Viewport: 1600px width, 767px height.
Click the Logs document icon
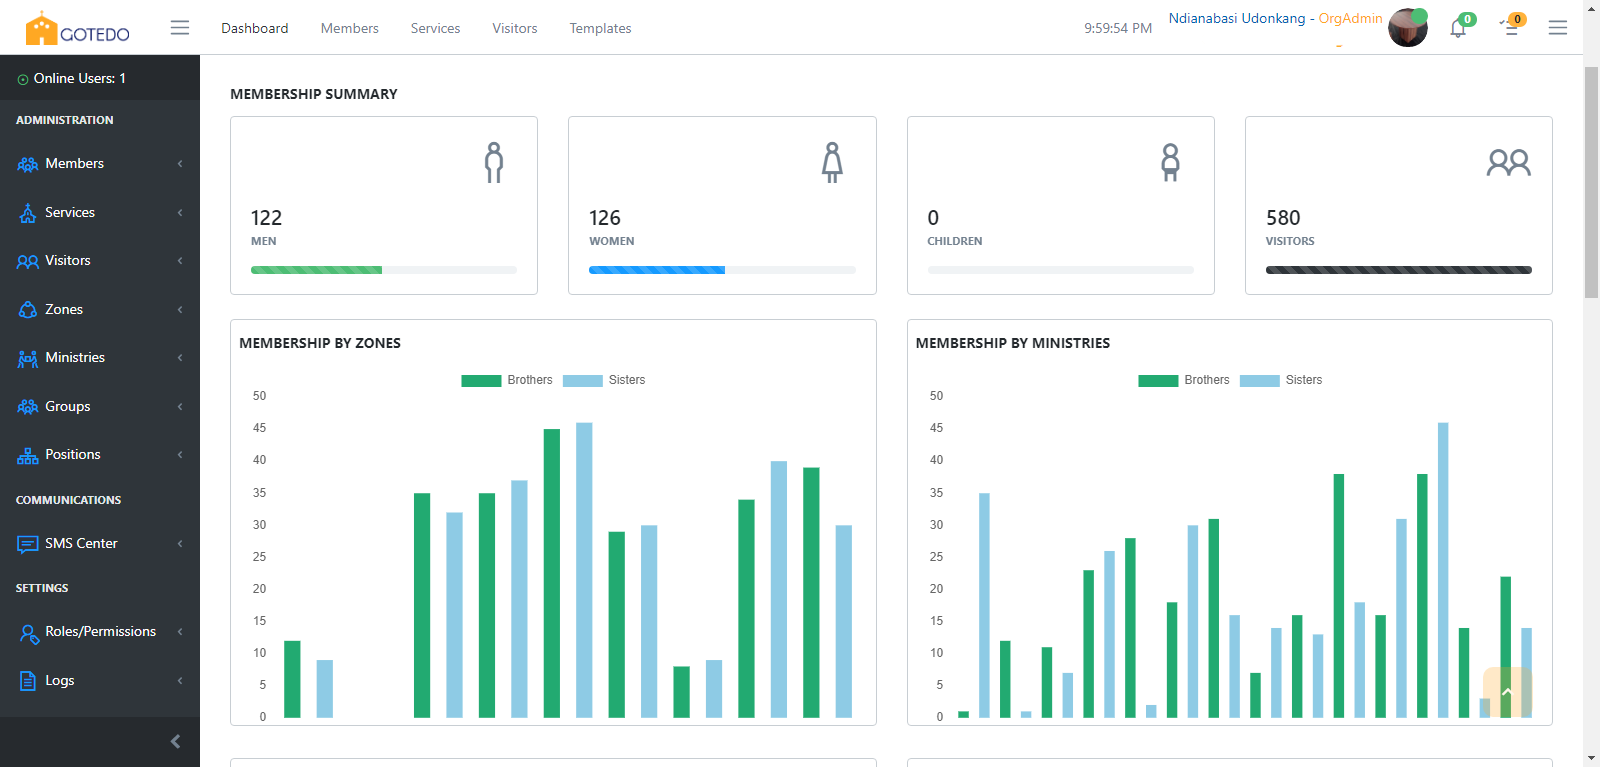(x=28, y=681)
